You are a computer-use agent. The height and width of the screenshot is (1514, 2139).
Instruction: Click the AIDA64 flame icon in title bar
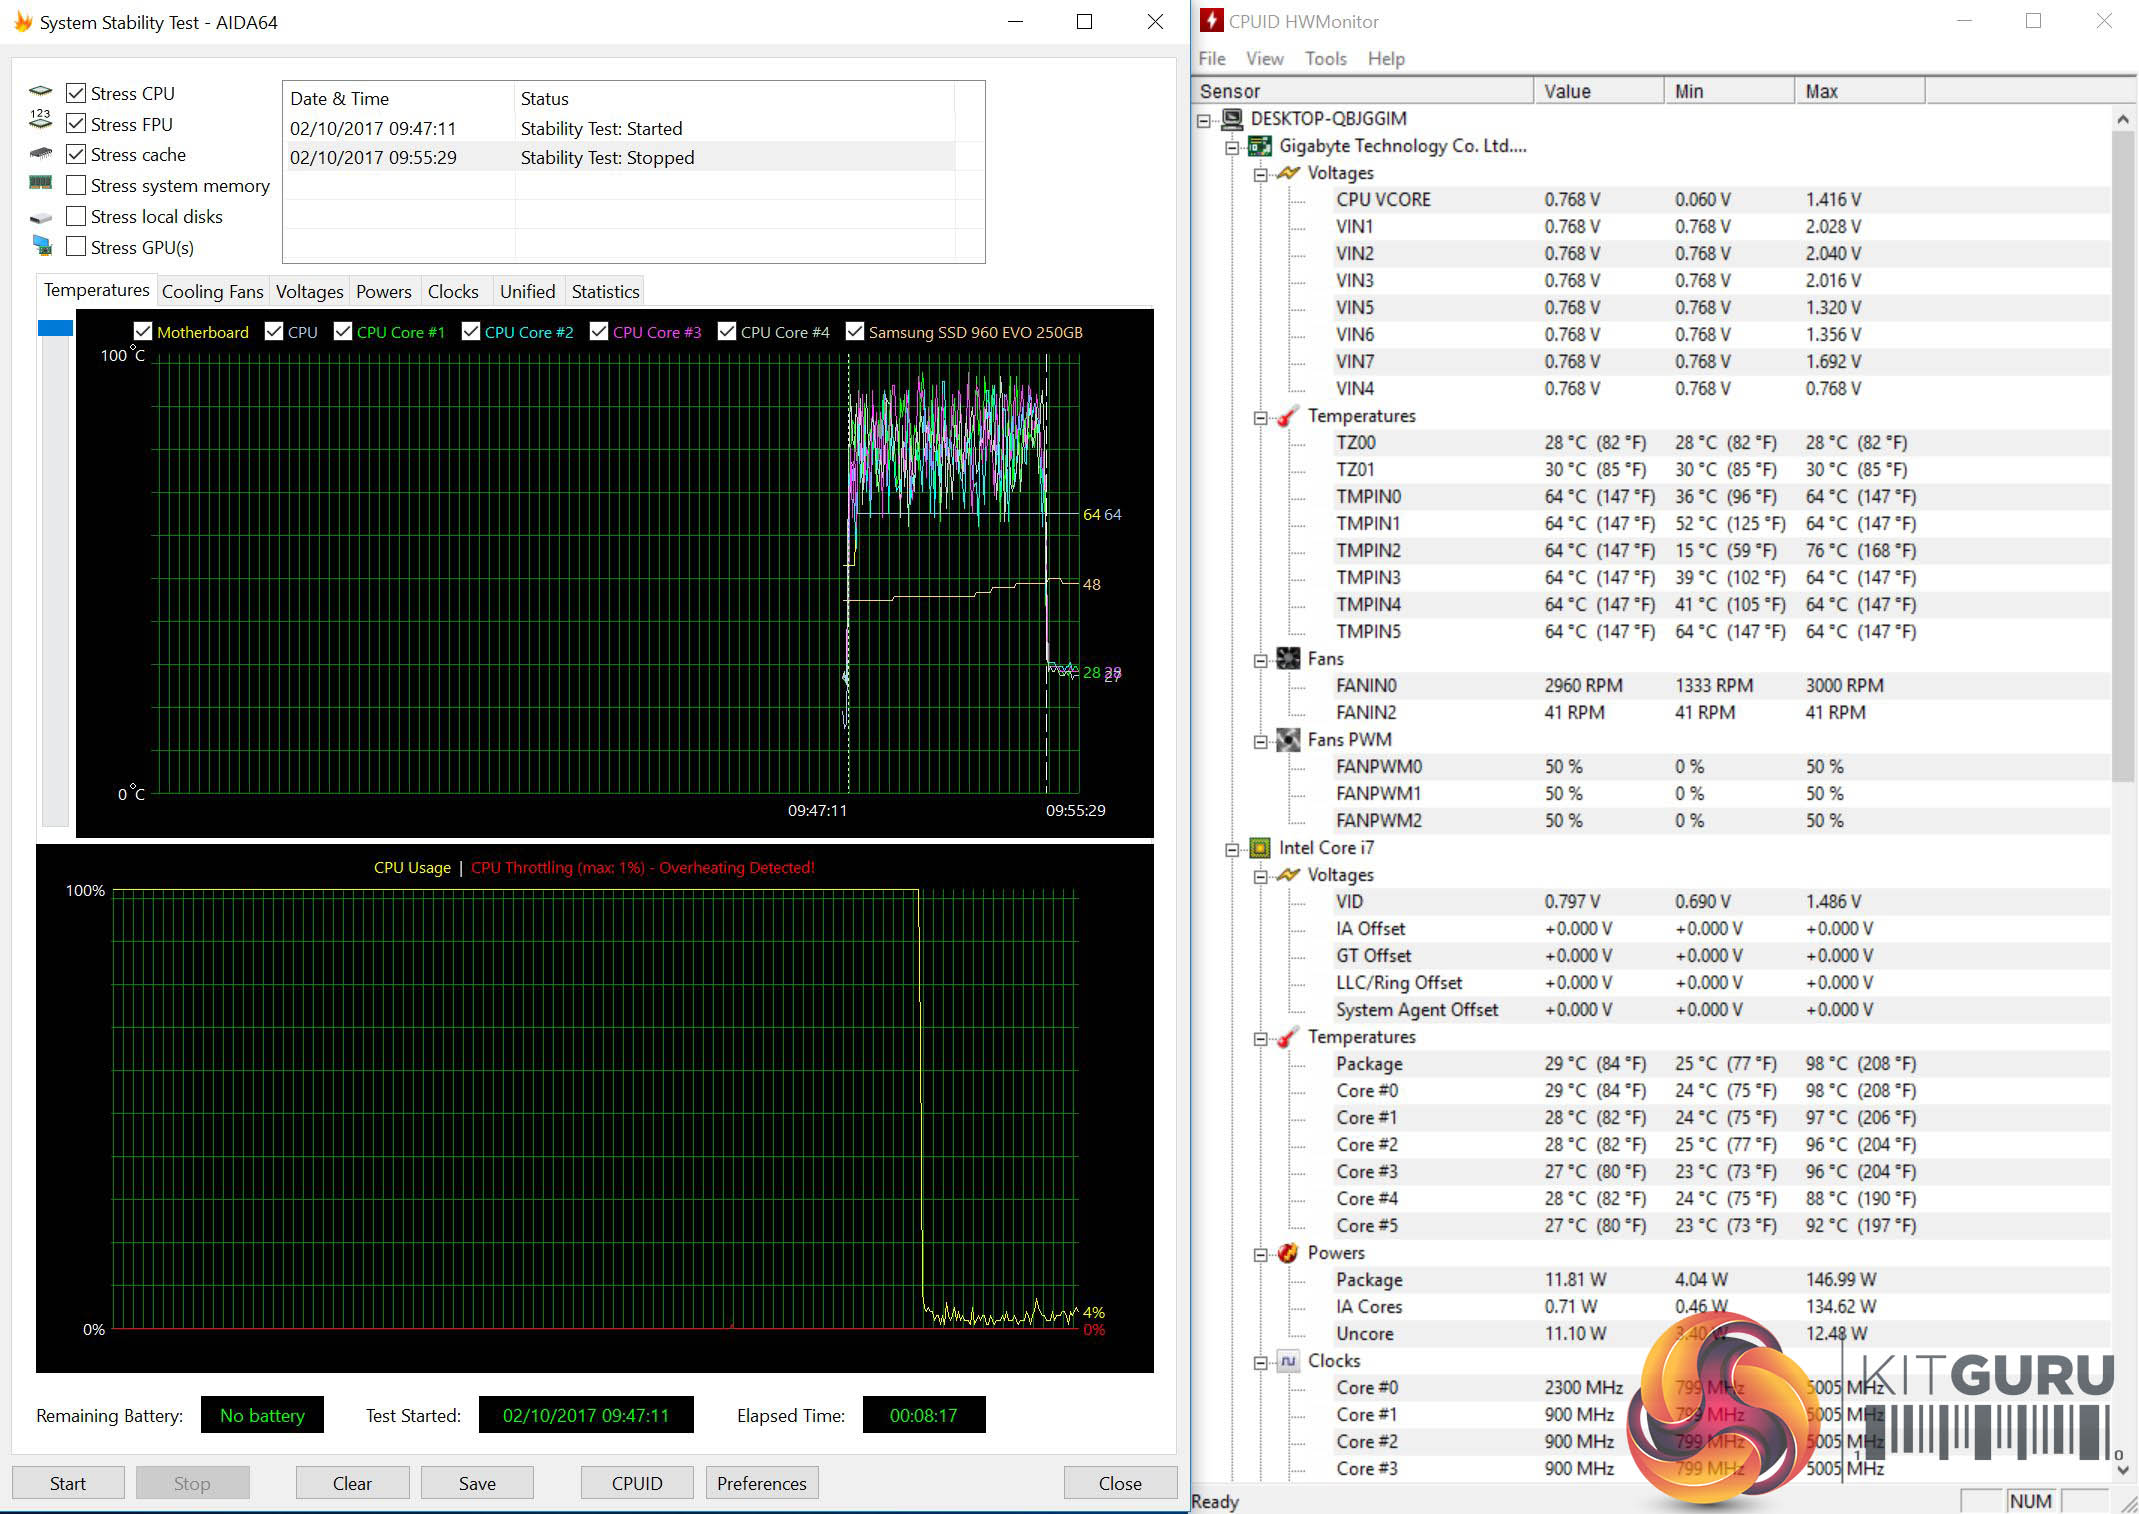coord(22,21)
